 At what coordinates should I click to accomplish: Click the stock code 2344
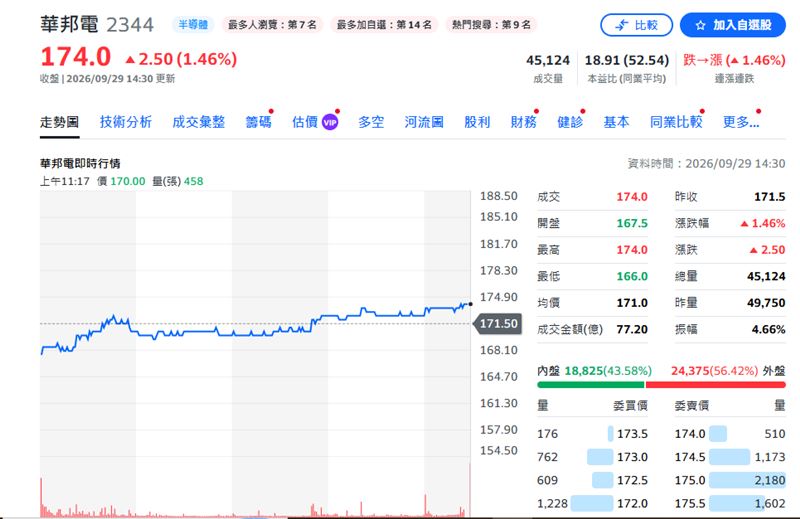[x=130, y=24]
